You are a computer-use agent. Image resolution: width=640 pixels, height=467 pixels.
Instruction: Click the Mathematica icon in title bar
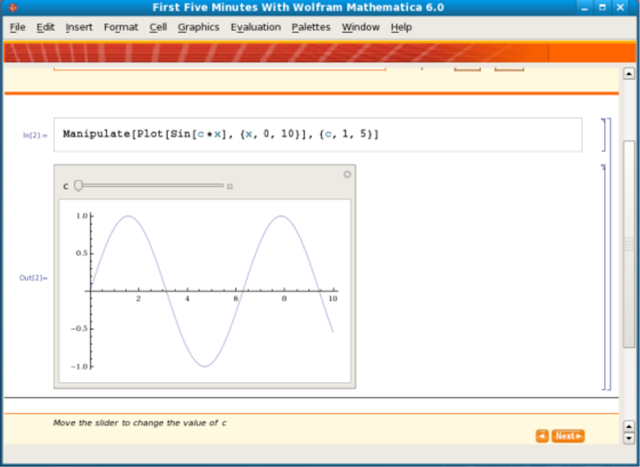point(13,7)
